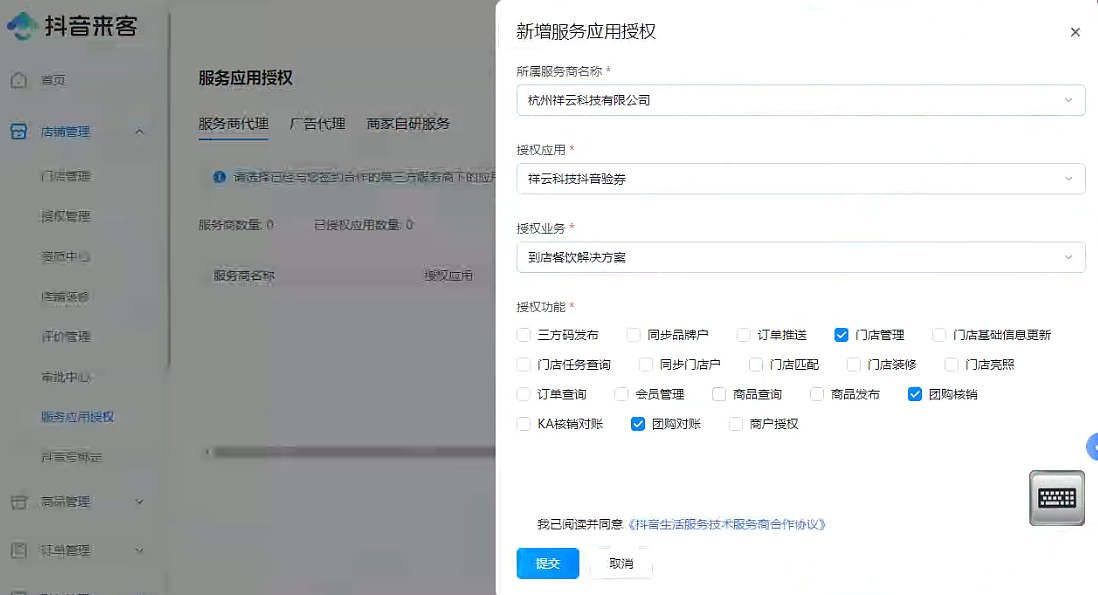
Task: Uncheck the 团购核销 checkbox
Action: (x=915, y=394)
